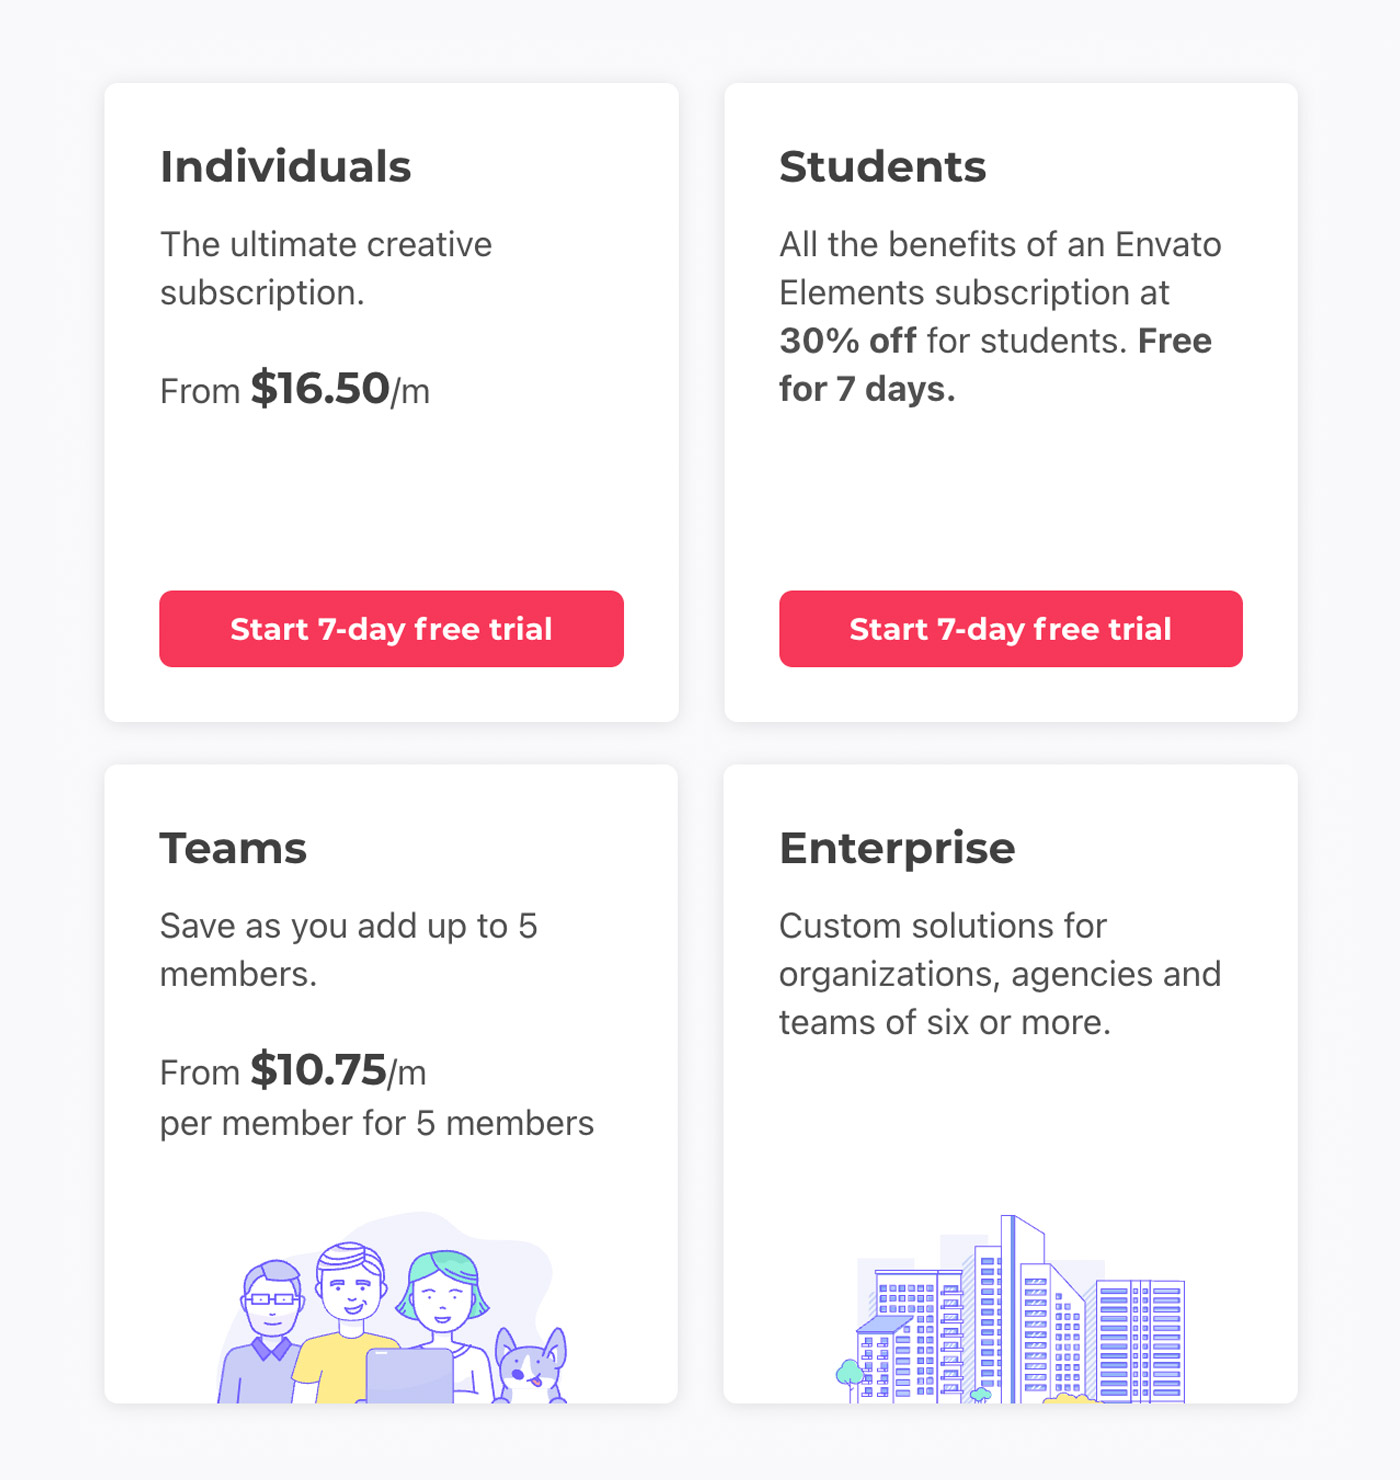Open the Individuals plan heading

tap(286, 166)
